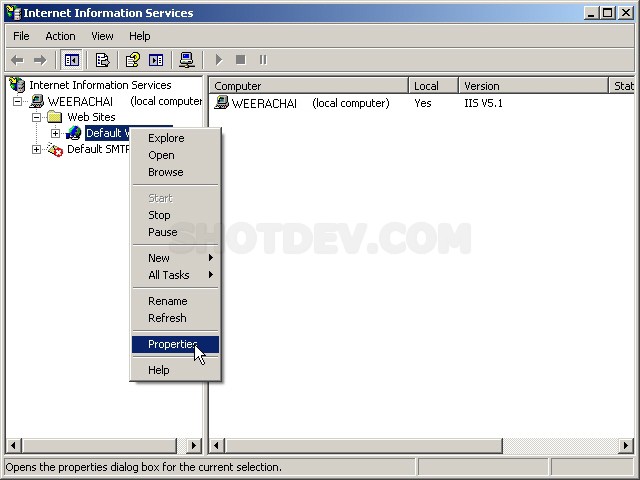Click the tree pane horizontal scrollbar thumb
The width and height of the screenshot is (640, 480).
(x=99, y=445)
